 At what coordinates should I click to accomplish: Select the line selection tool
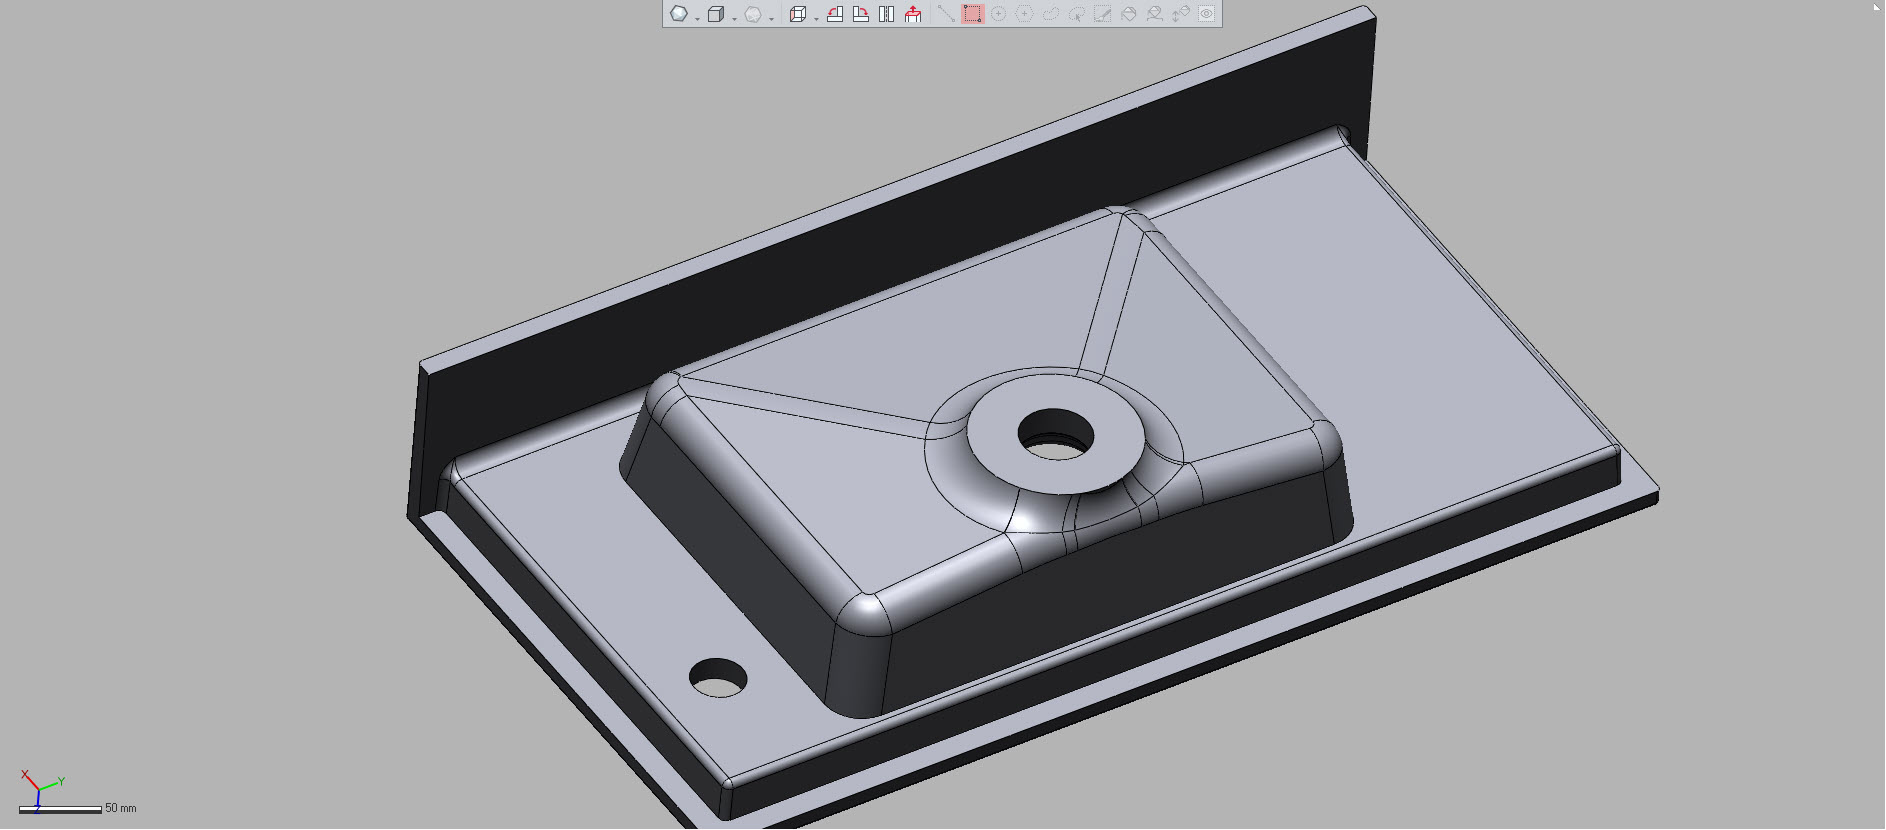pyautogui.click(x=946, y=14)
